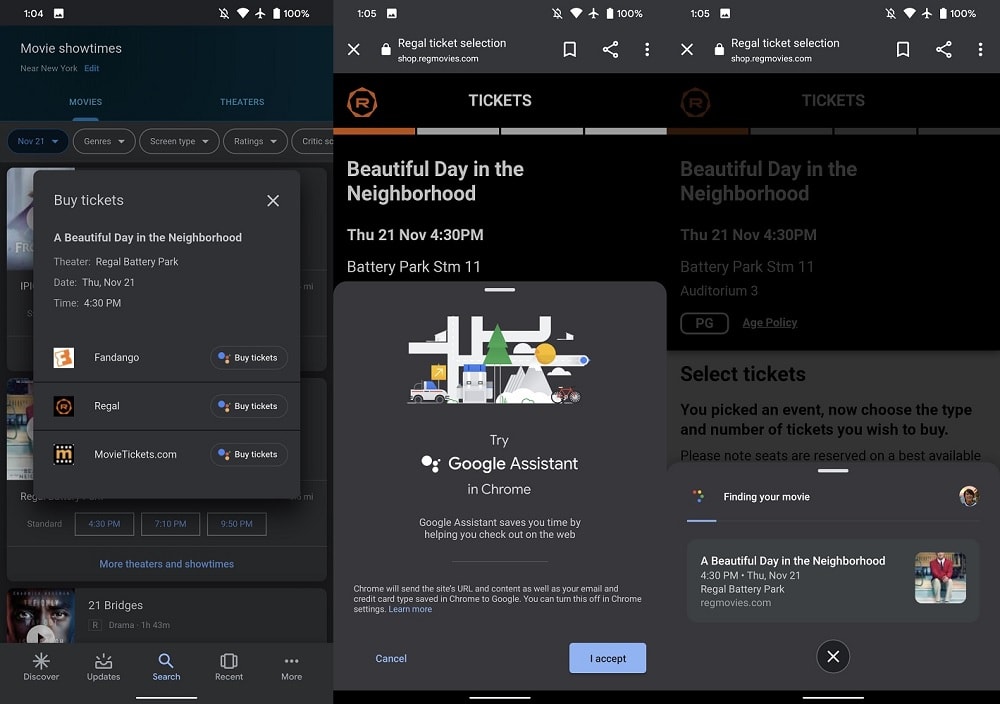This screenshot has width=1000, height=704.
Task: Click the 21 Bridges title
Action: pos(115,606)
